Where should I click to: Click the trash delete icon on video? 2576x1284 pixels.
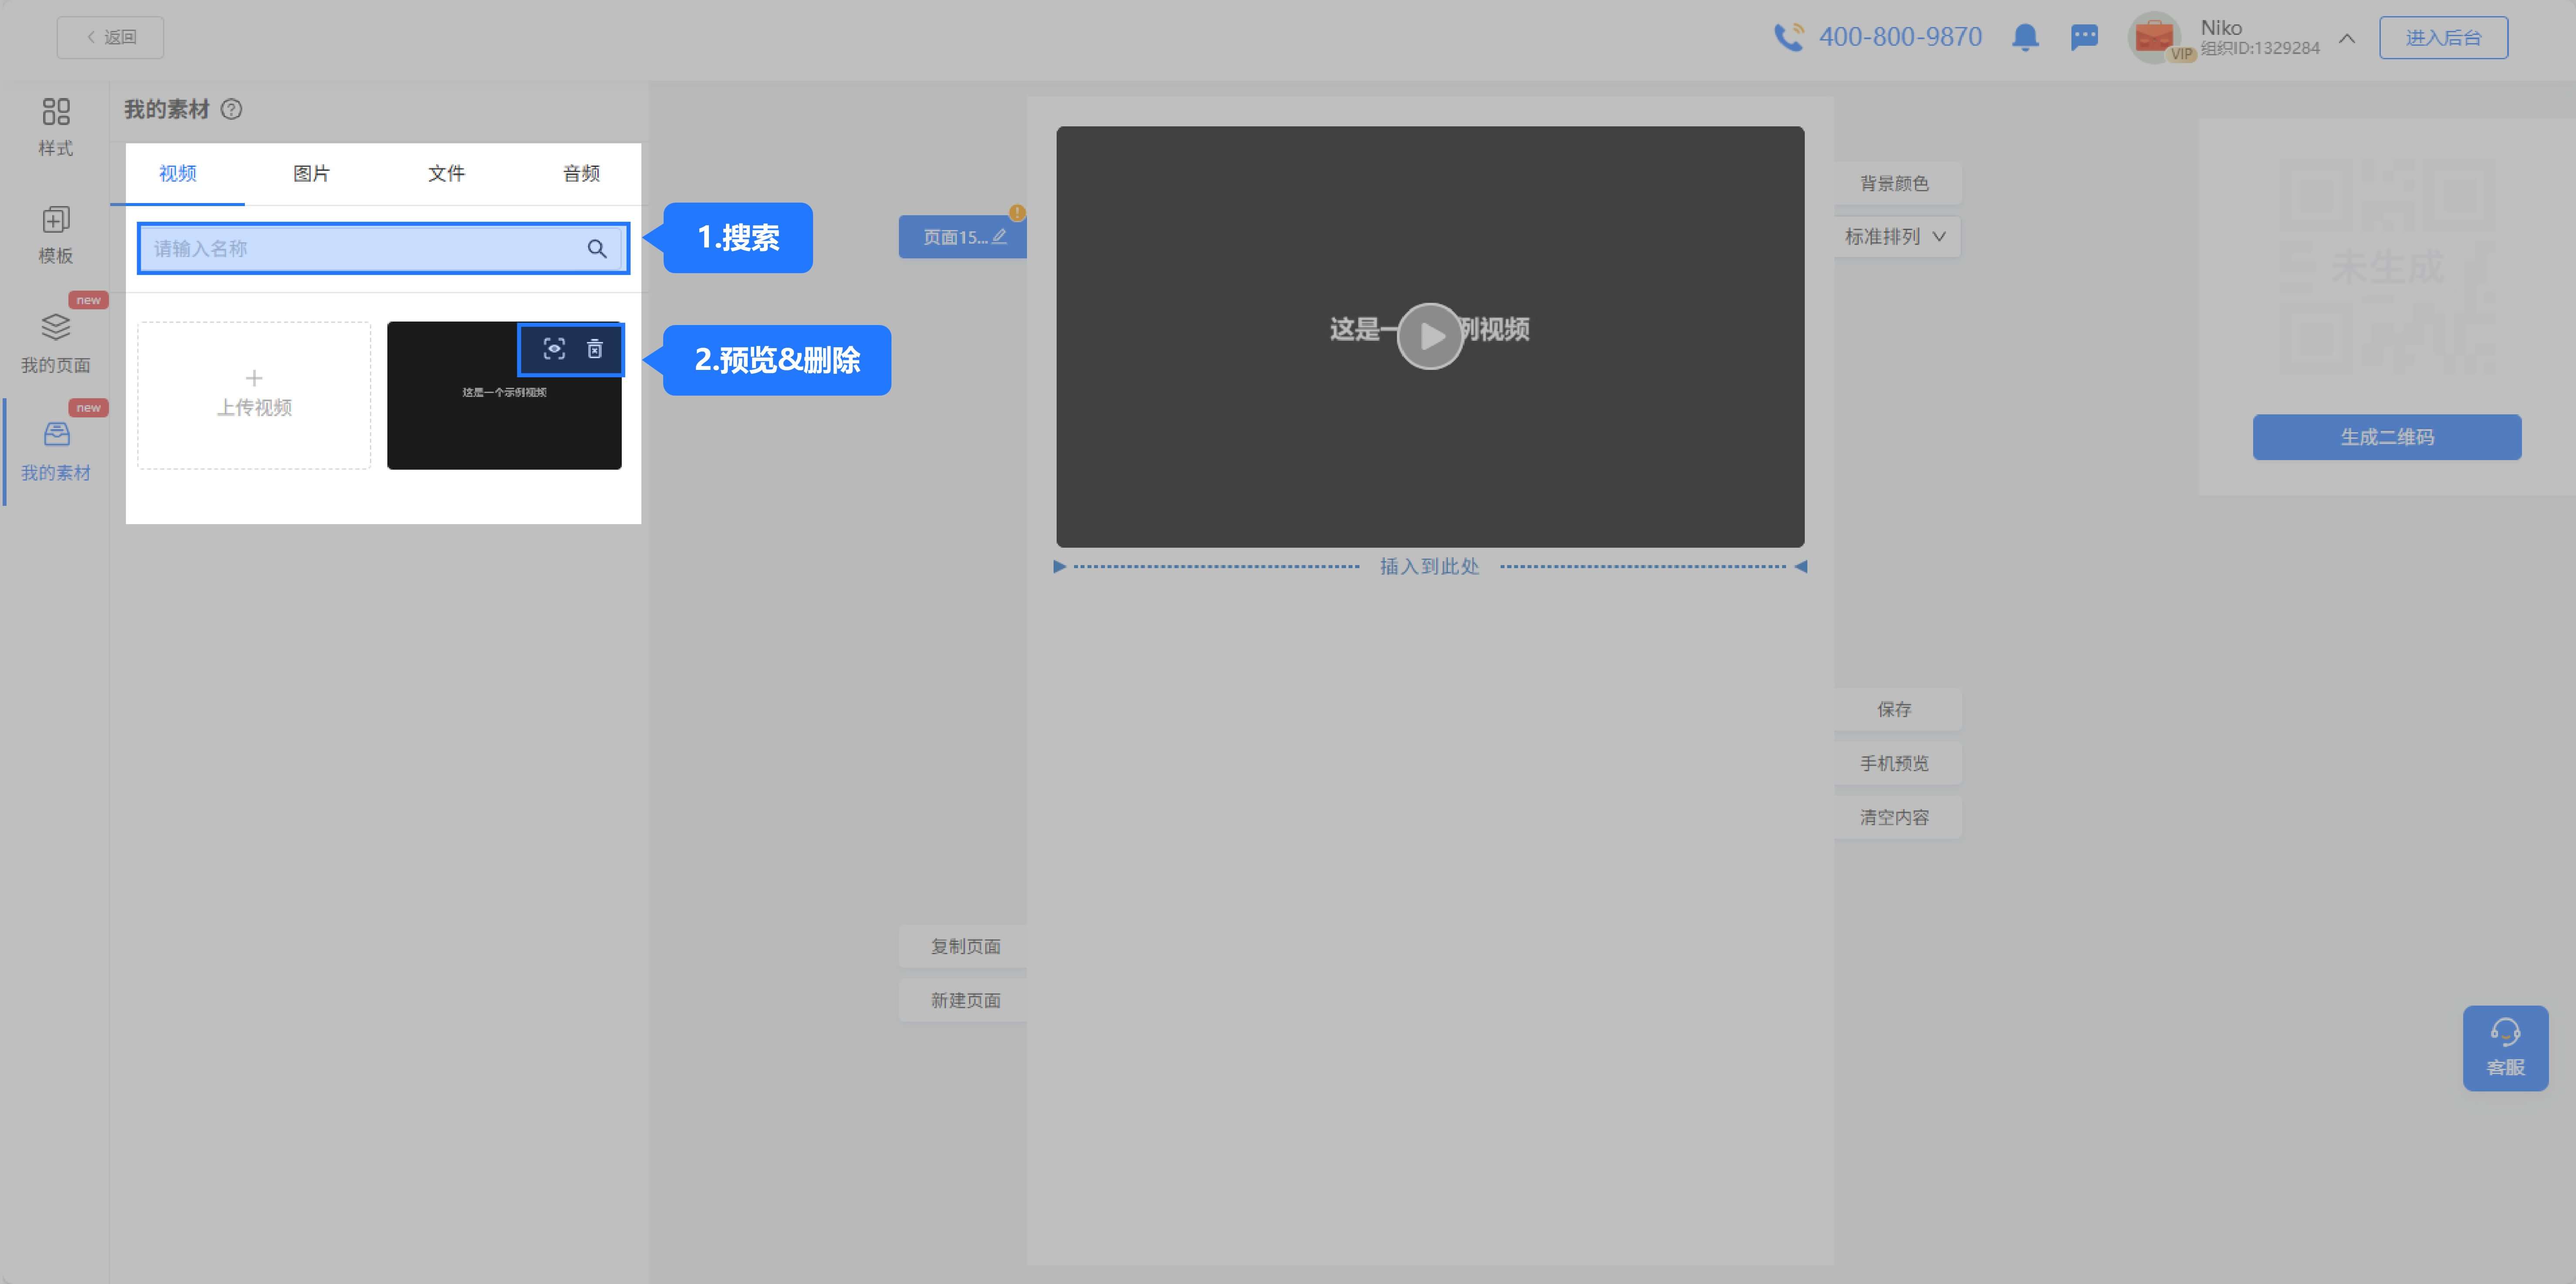click(595, 349)
